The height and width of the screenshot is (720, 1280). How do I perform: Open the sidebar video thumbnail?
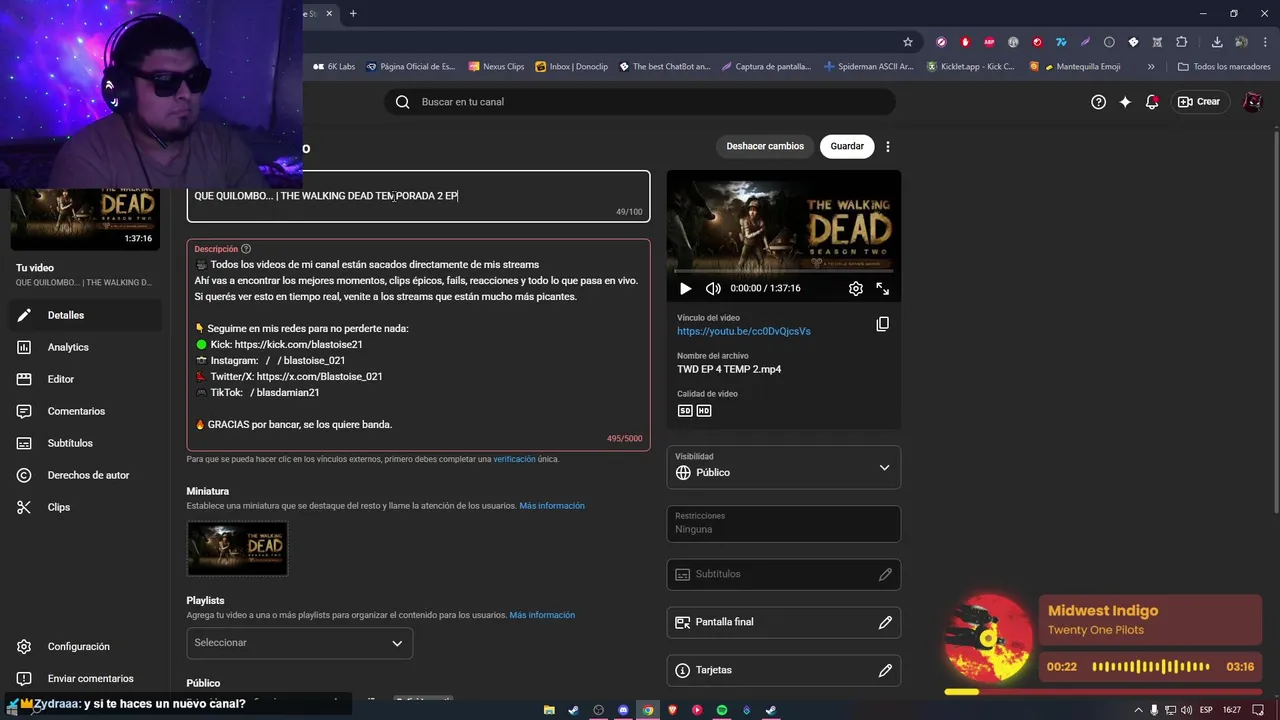click(85, 219)
